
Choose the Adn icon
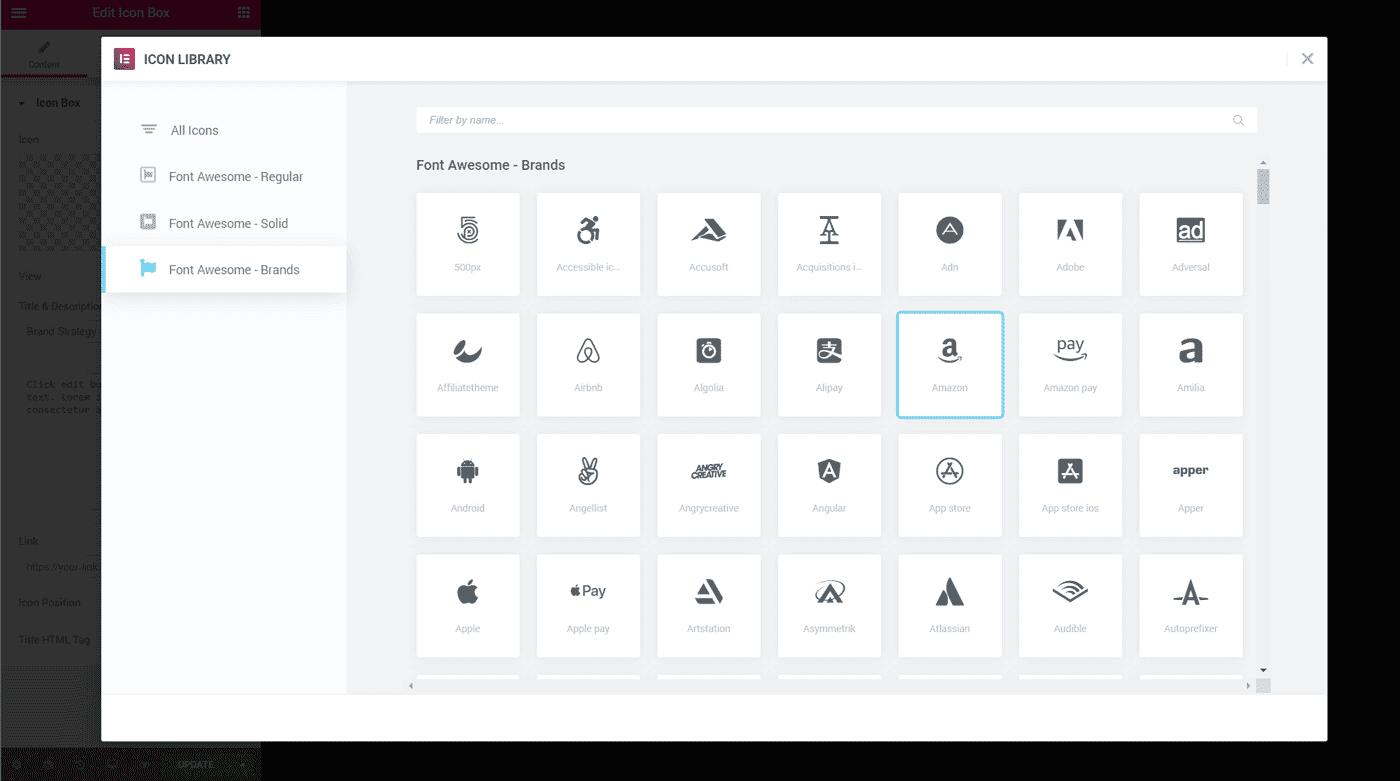coord(950,244)
